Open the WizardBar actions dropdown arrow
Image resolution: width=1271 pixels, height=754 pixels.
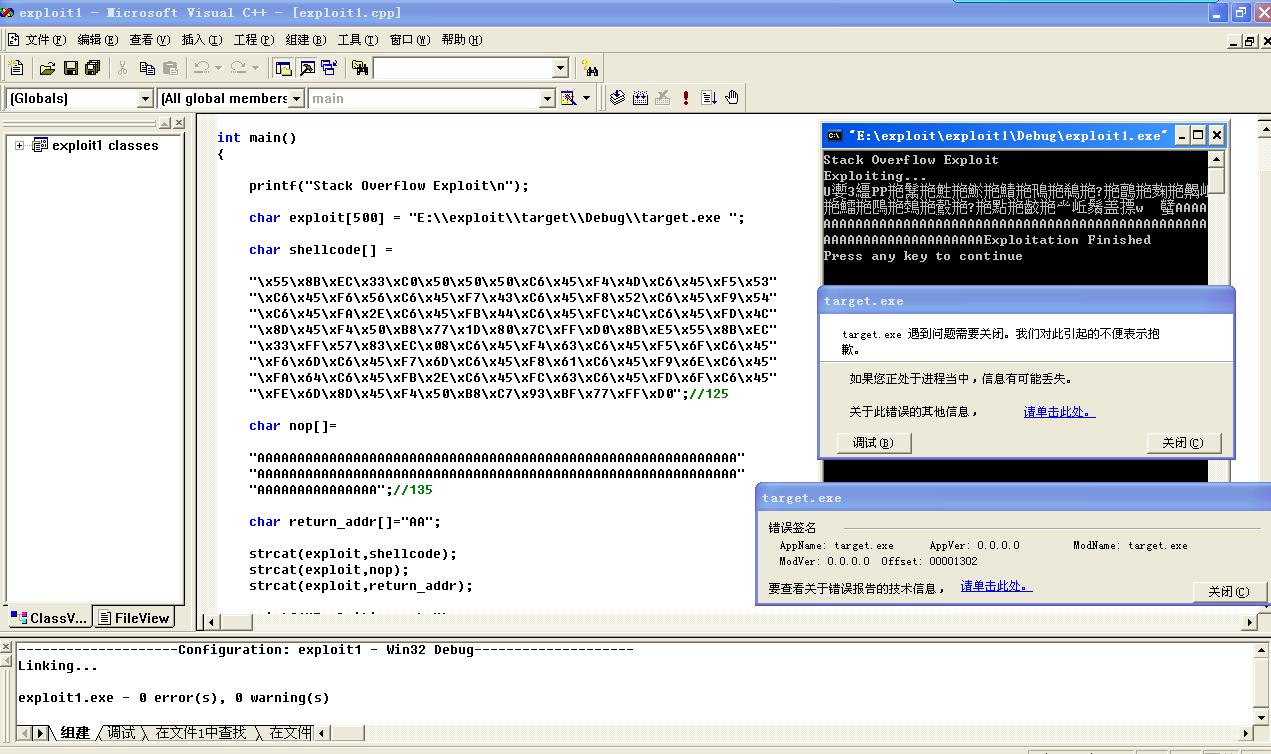[x=586, y=98]
